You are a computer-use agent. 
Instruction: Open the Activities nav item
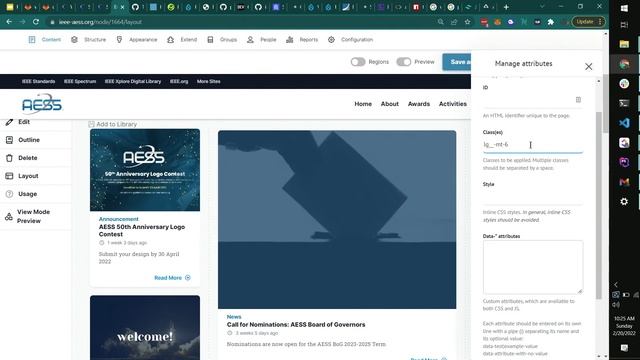tap(453, 104)
